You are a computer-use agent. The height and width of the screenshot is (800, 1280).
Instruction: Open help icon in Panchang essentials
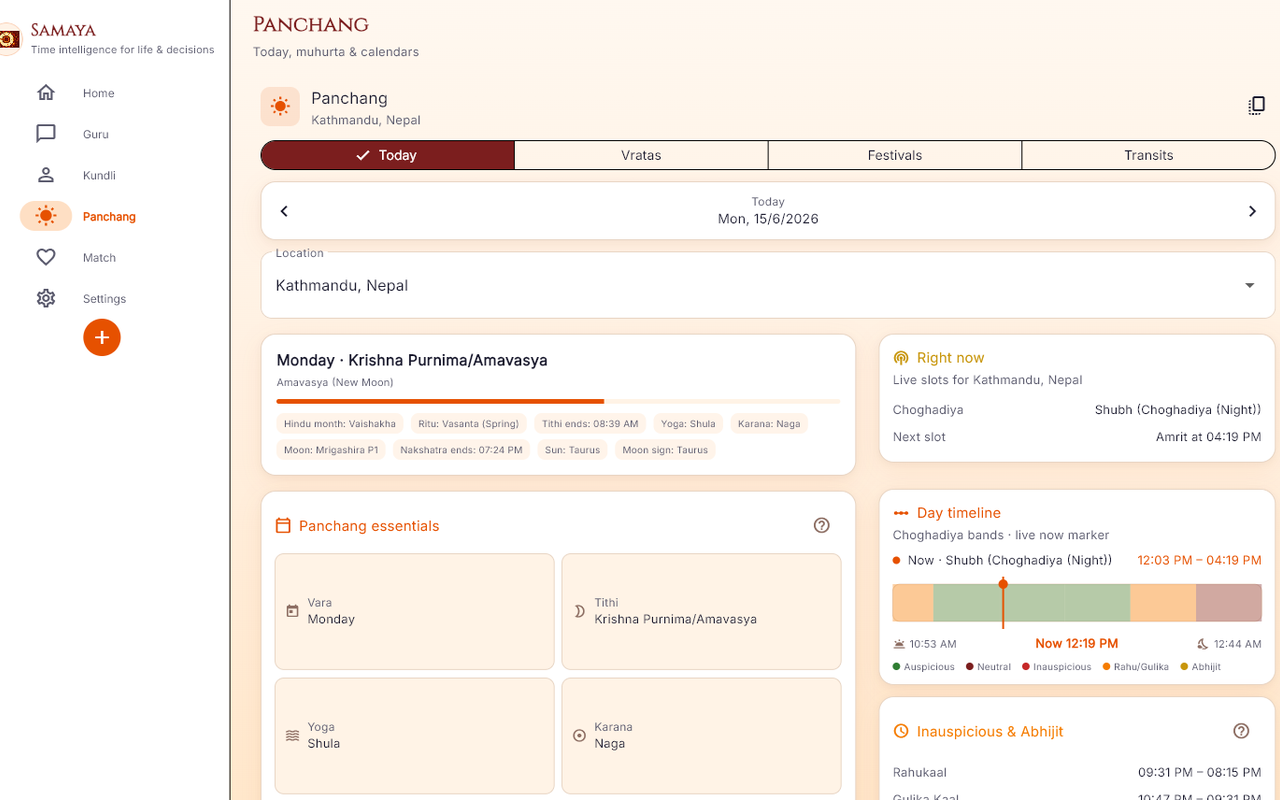click(x=822, y=525)
